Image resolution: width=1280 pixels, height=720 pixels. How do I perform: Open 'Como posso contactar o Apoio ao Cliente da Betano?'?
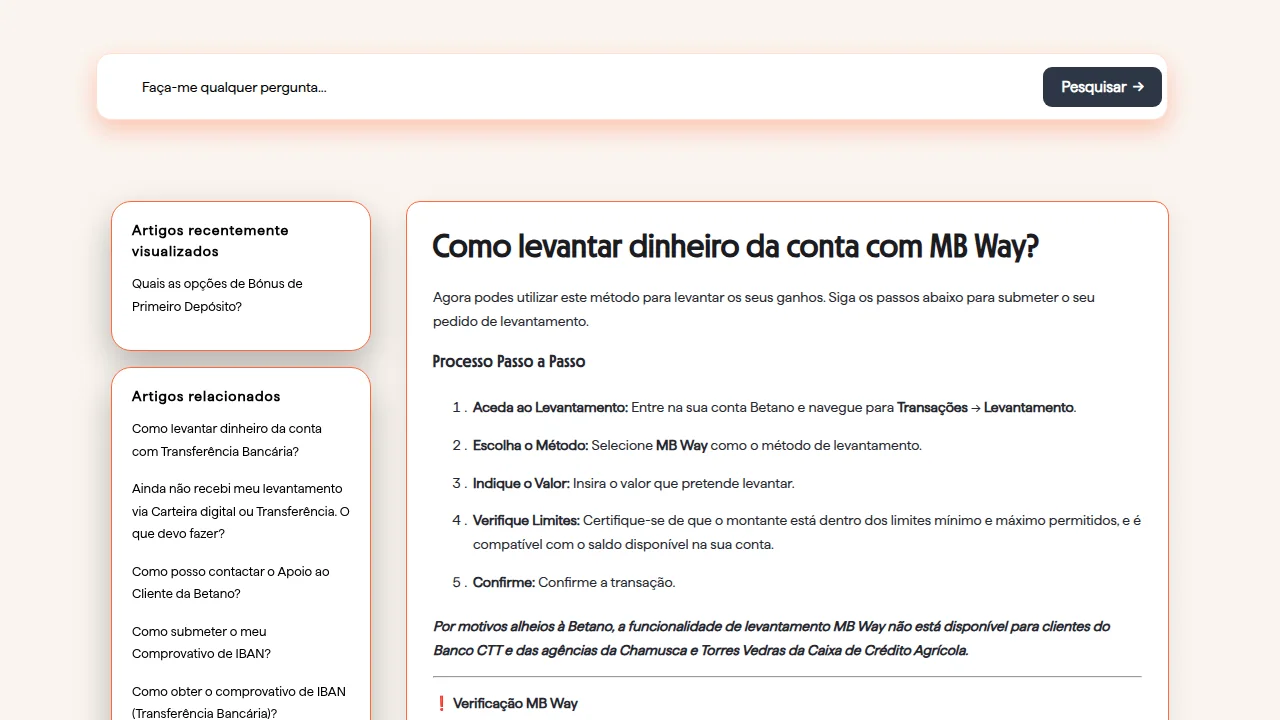pos(230,582)
